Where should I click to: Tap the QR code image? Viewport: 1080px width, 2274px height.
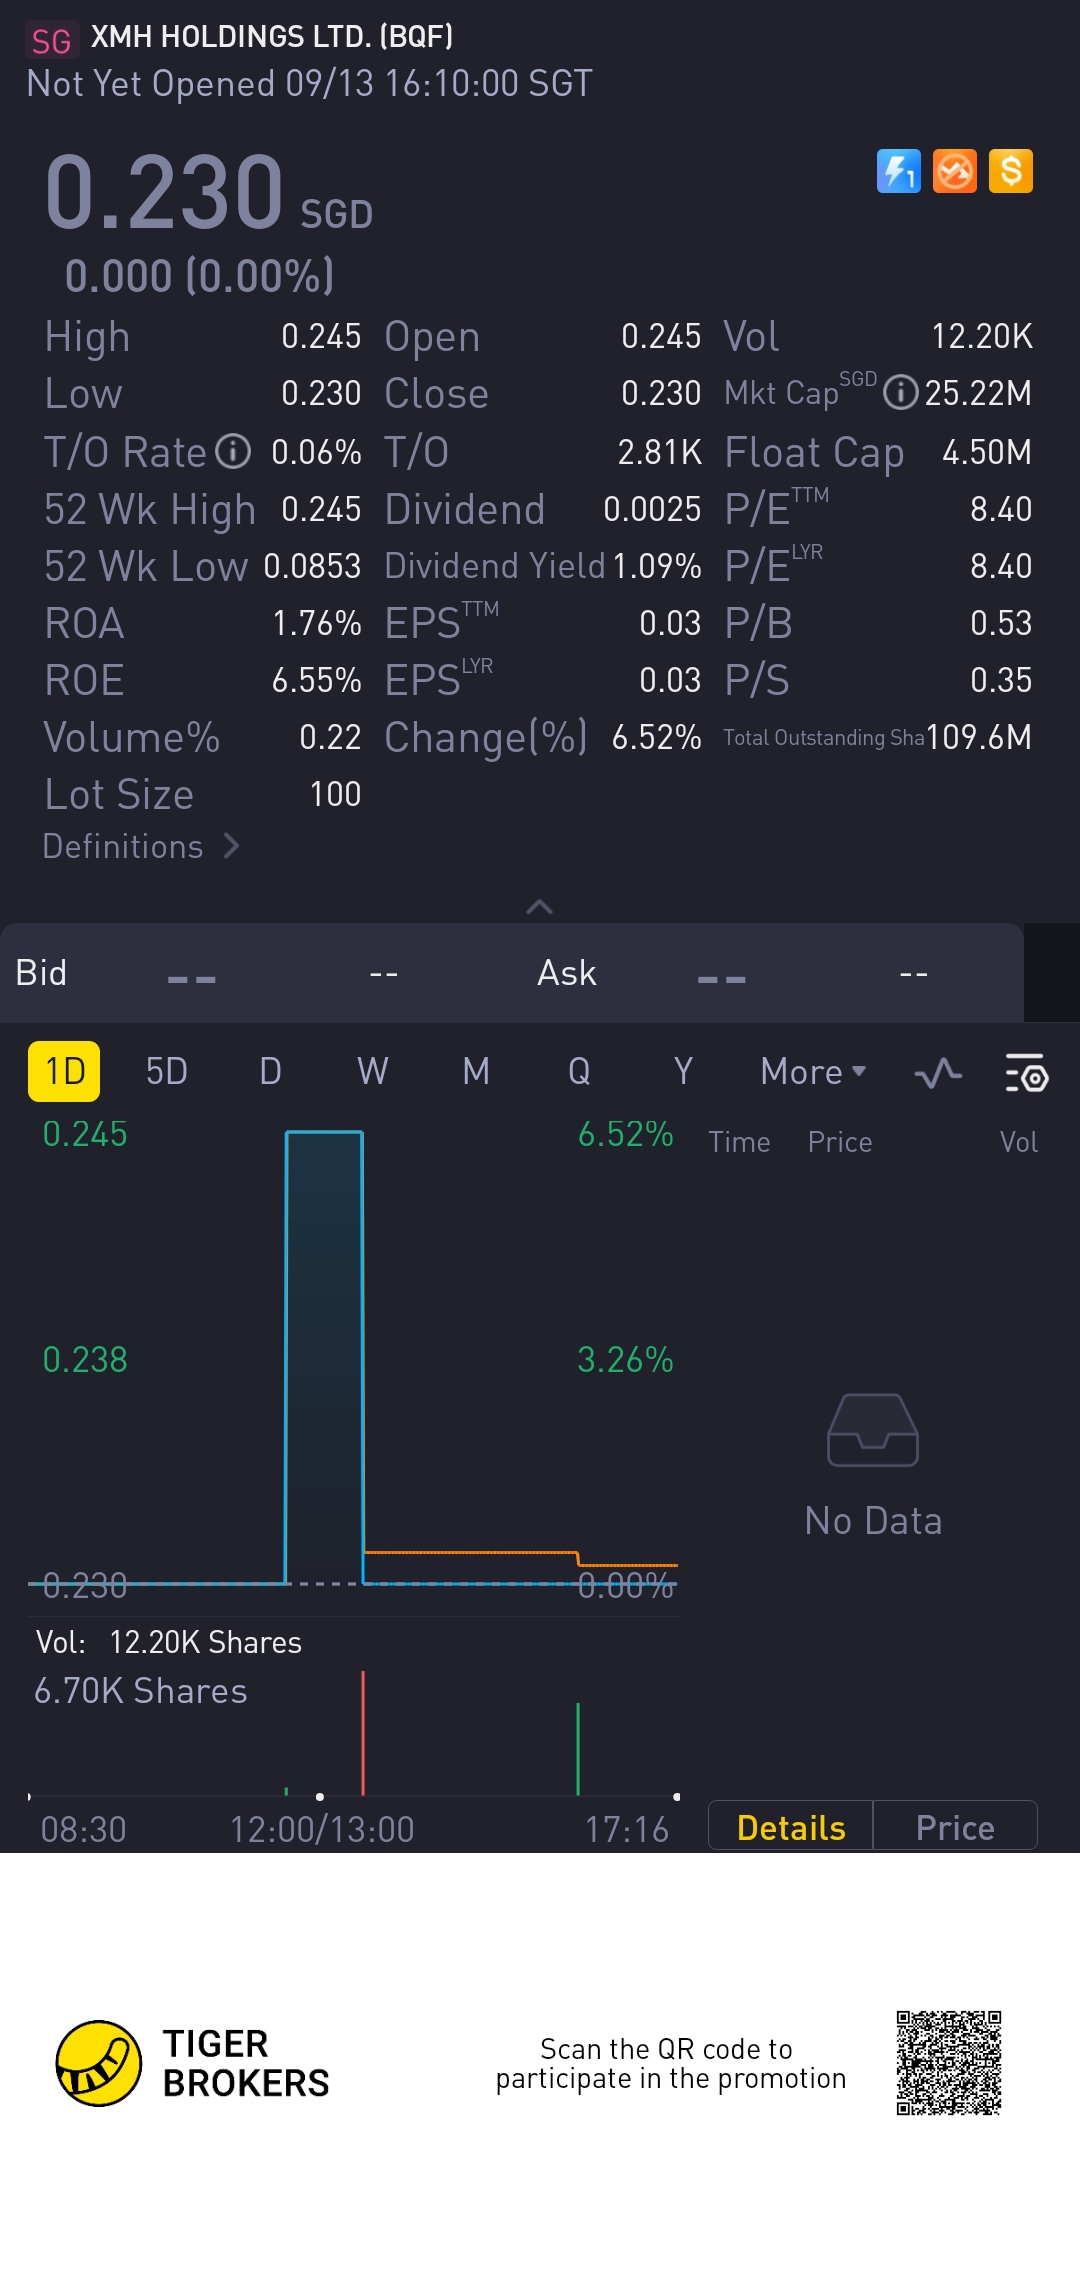point(948,2062)
